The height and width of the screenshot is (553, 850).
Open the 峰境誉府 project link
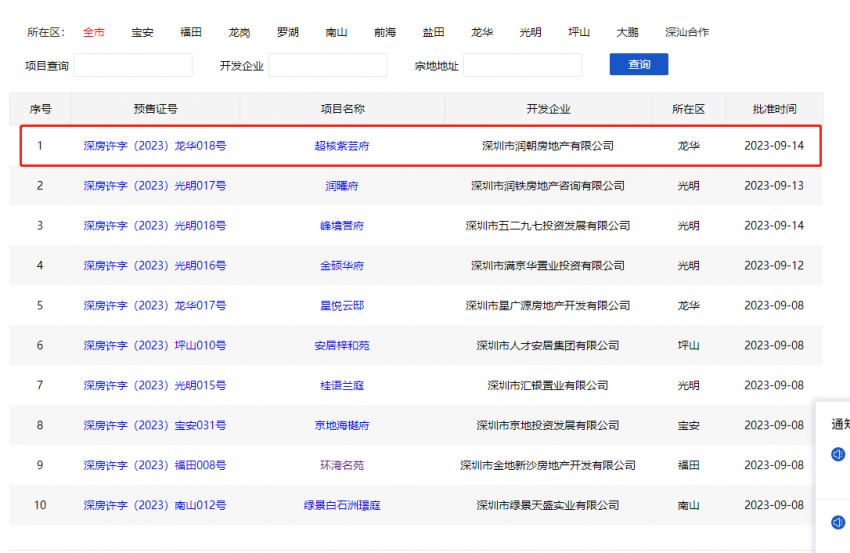[x=342, y=226]
